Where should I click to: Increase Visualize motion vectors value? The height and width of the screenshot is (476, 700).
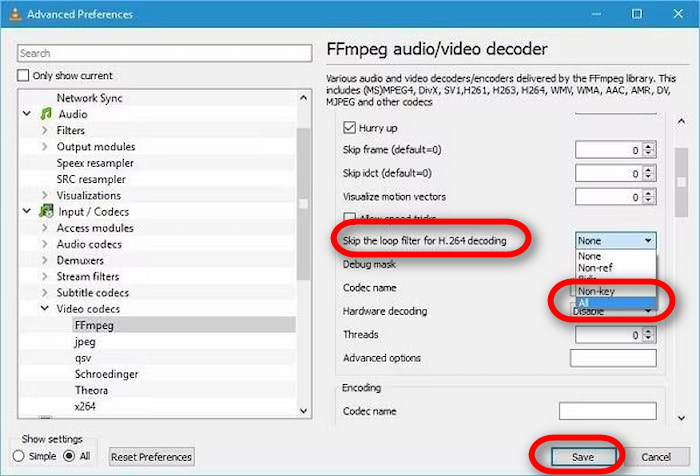[649, 192]
